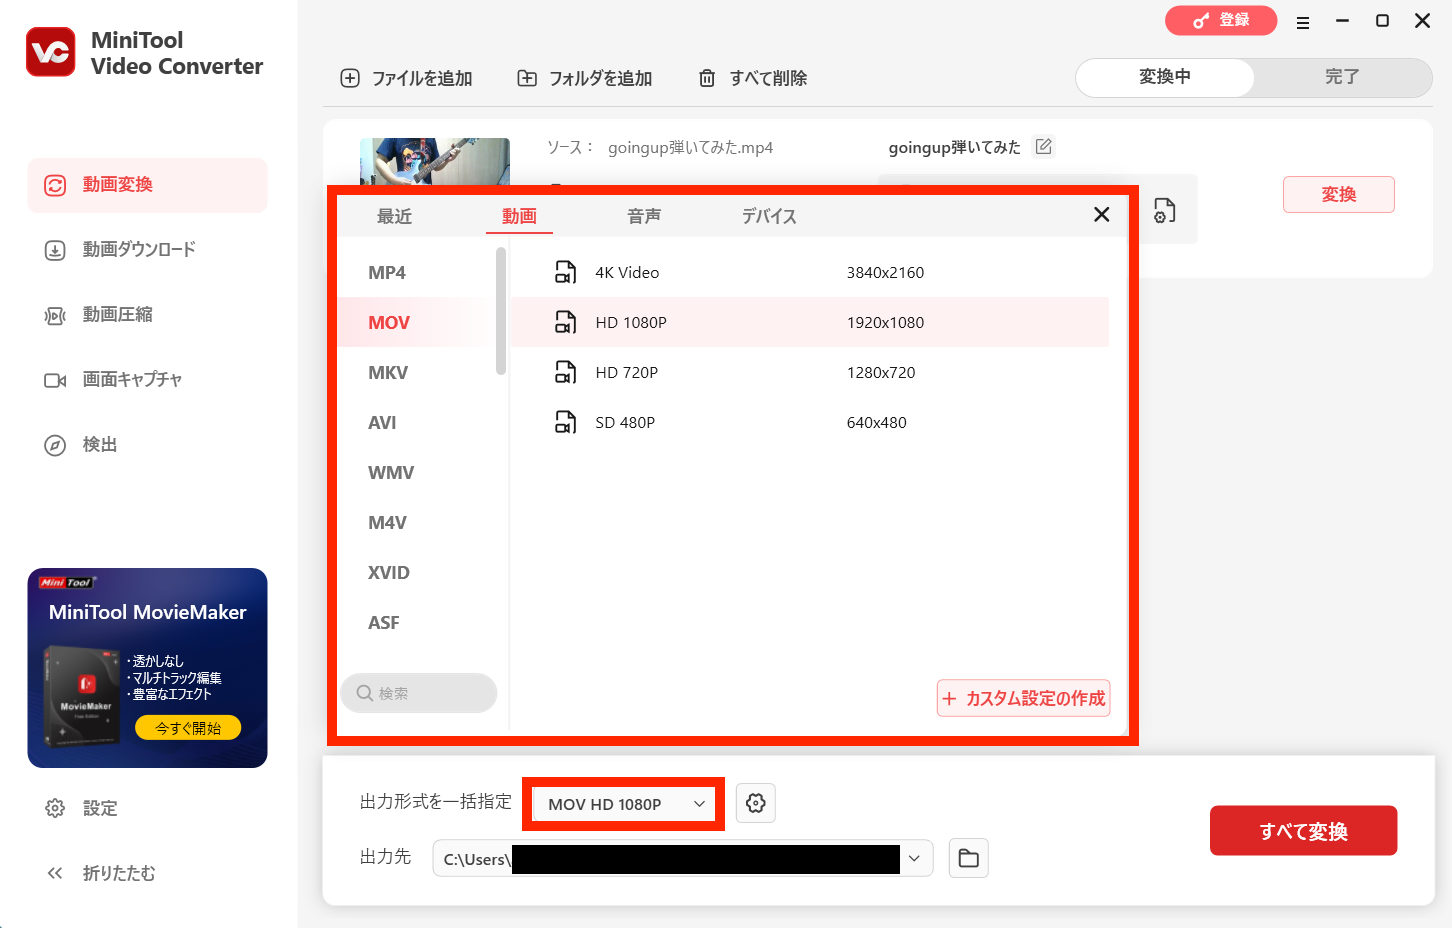The height and width of the screenshot is (928, 1452).
Task: Open the デバイス tab in format popup
Action: click(769, 216)
